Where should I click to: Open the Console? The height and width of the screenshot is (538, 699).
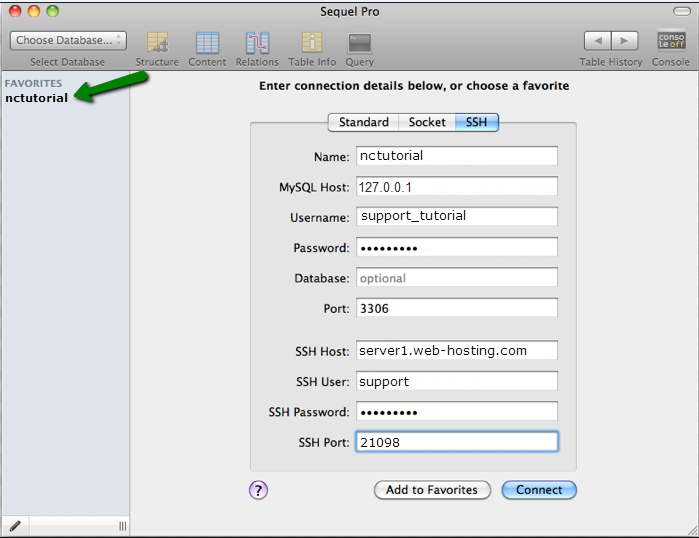[x=671, y=49]
